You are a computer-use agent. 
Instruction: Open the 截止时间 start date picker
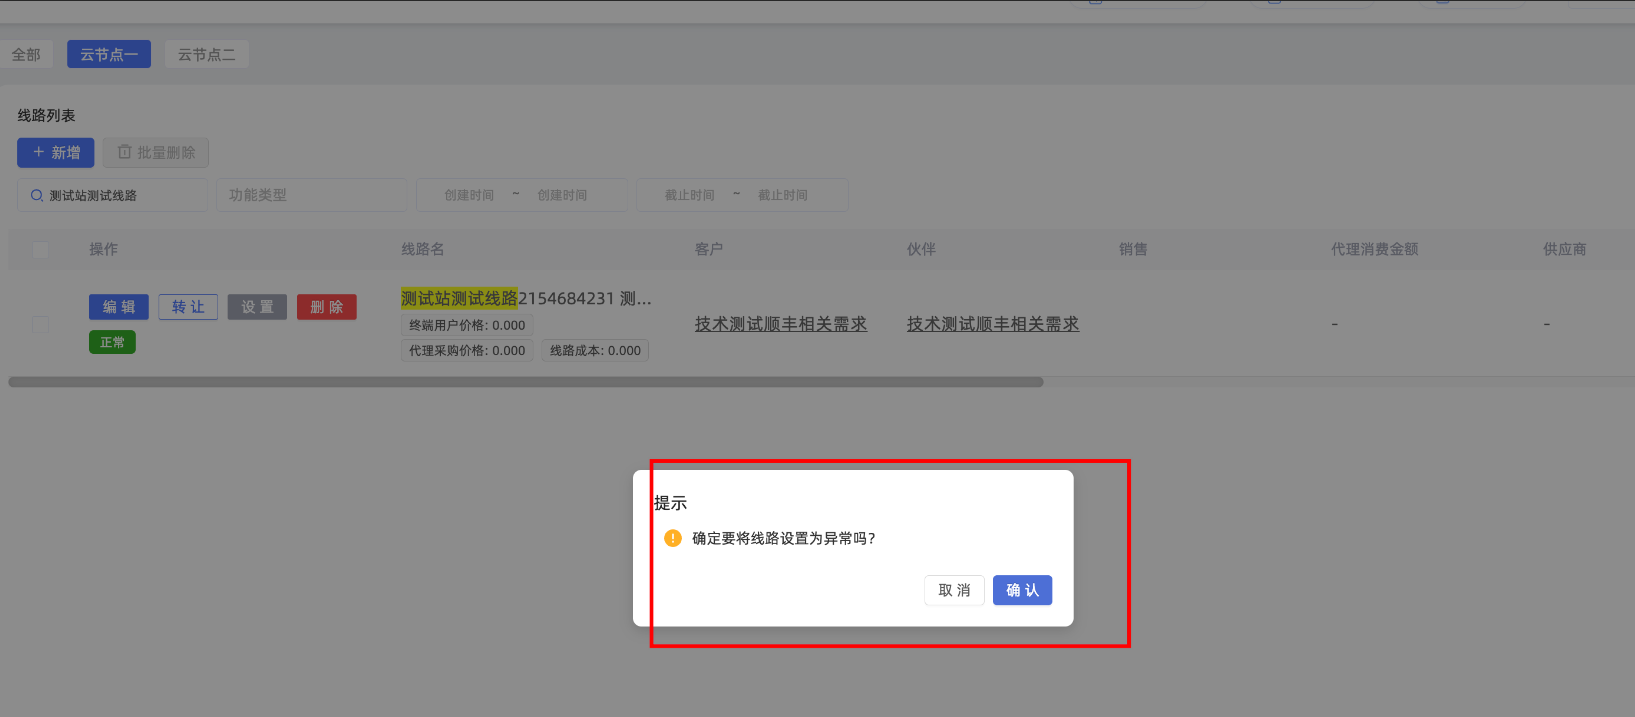pyautogui.click(x=689, y=195)
